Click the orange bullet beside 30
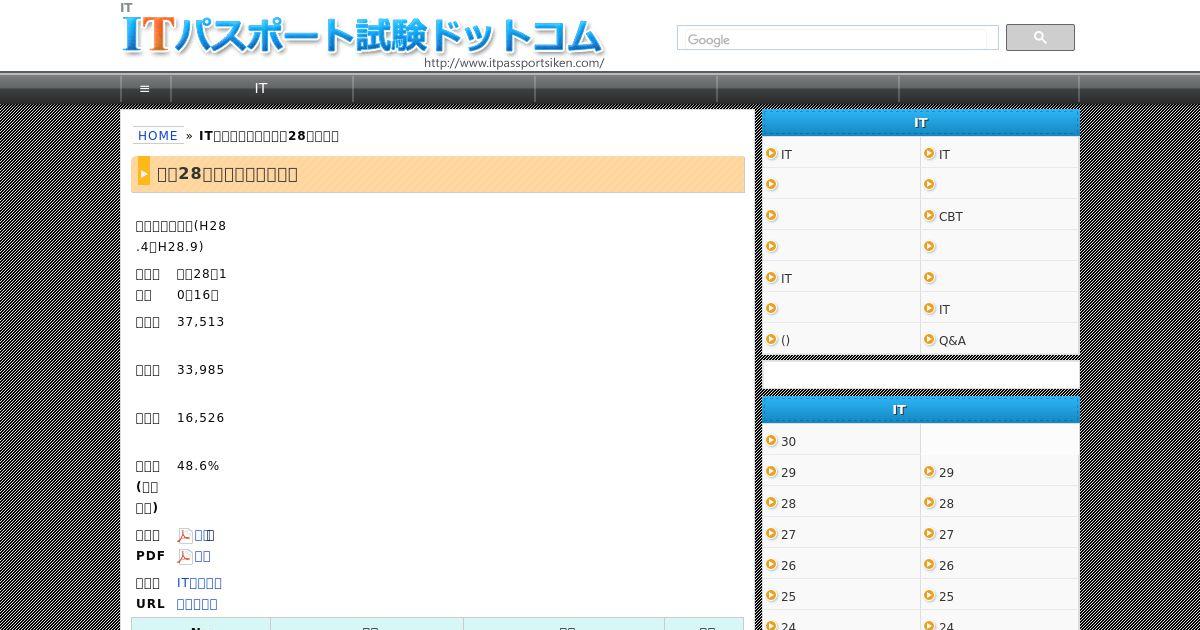The height and width of the screenshot is (630, 1200). pyautogui.click(x=771, y=441)
